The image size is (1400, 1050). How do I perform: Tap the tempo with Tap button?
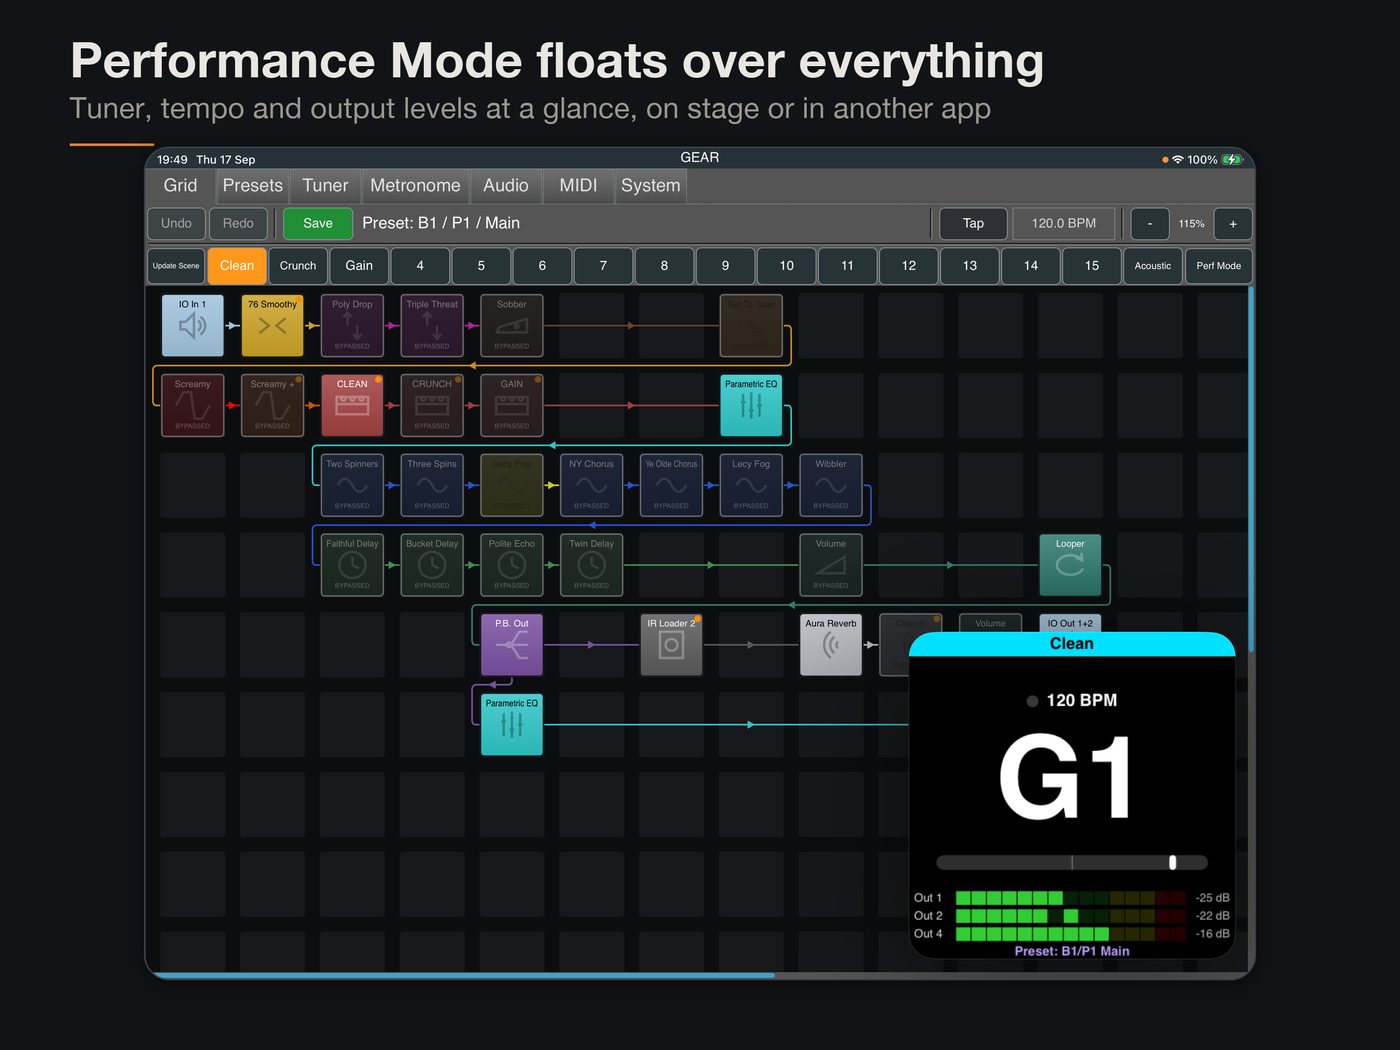point(973,224)
